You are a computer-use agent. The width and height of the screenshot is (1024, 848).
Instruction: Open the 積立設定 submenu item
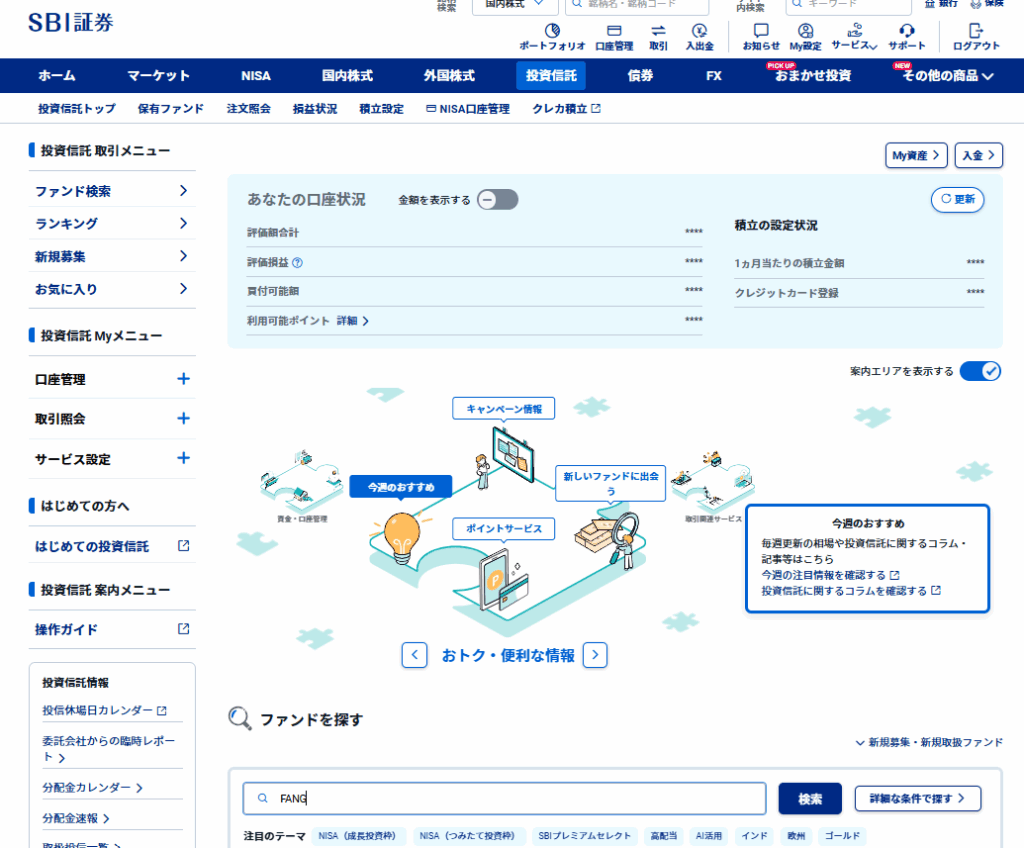click(381, 108)
